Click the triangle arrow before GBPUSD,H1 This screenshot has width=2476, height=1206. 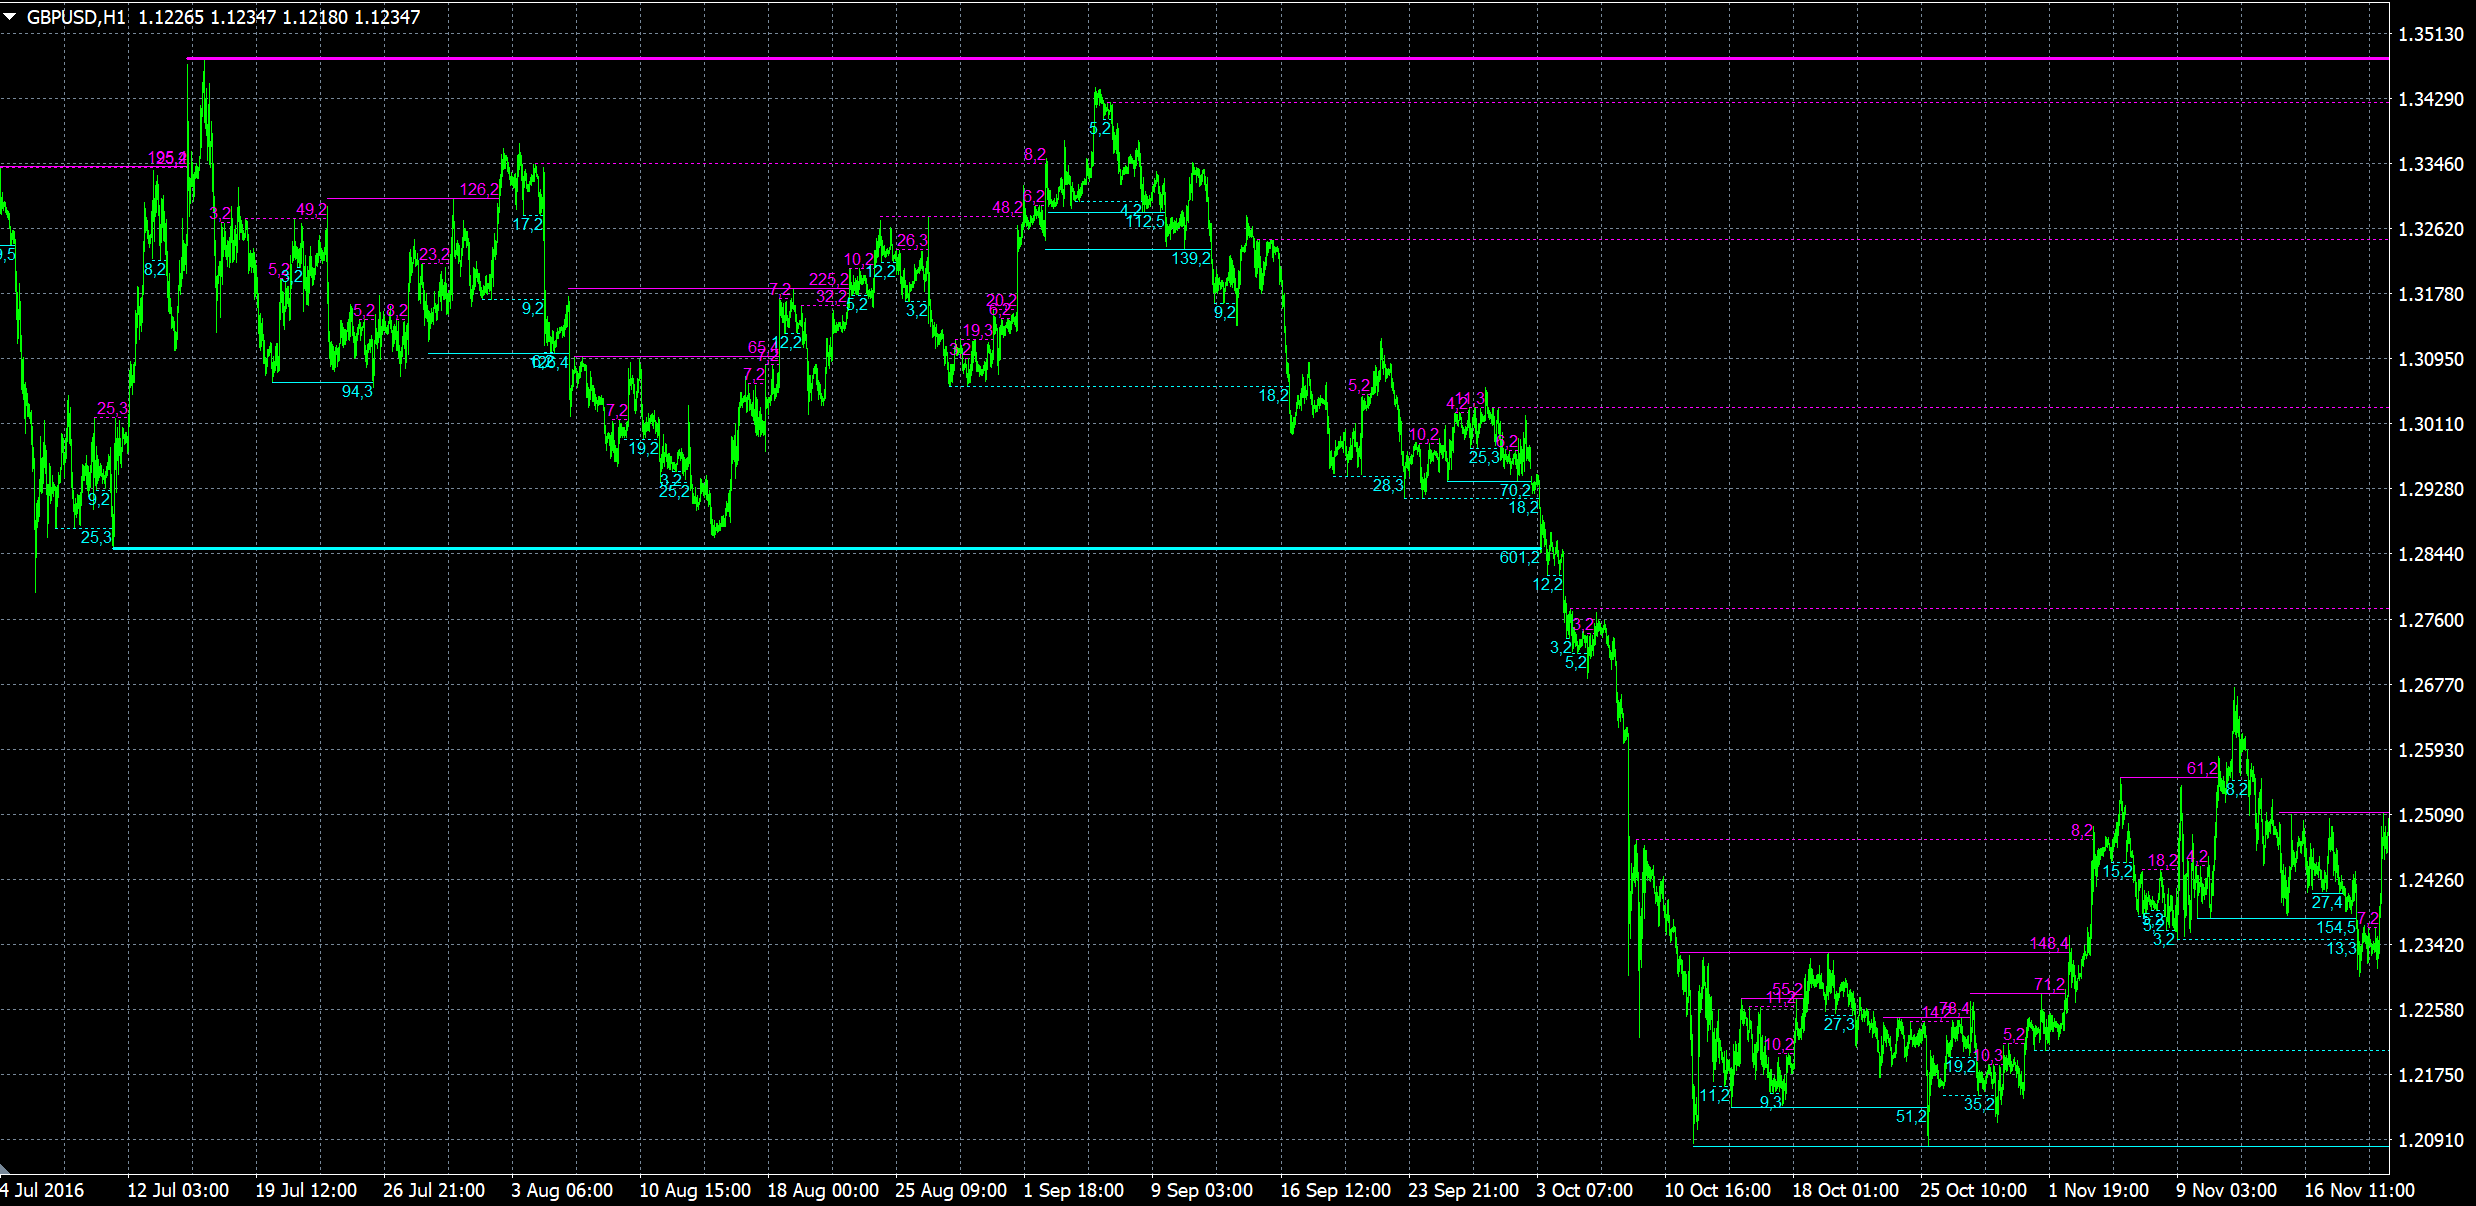[x=10, y=16]
